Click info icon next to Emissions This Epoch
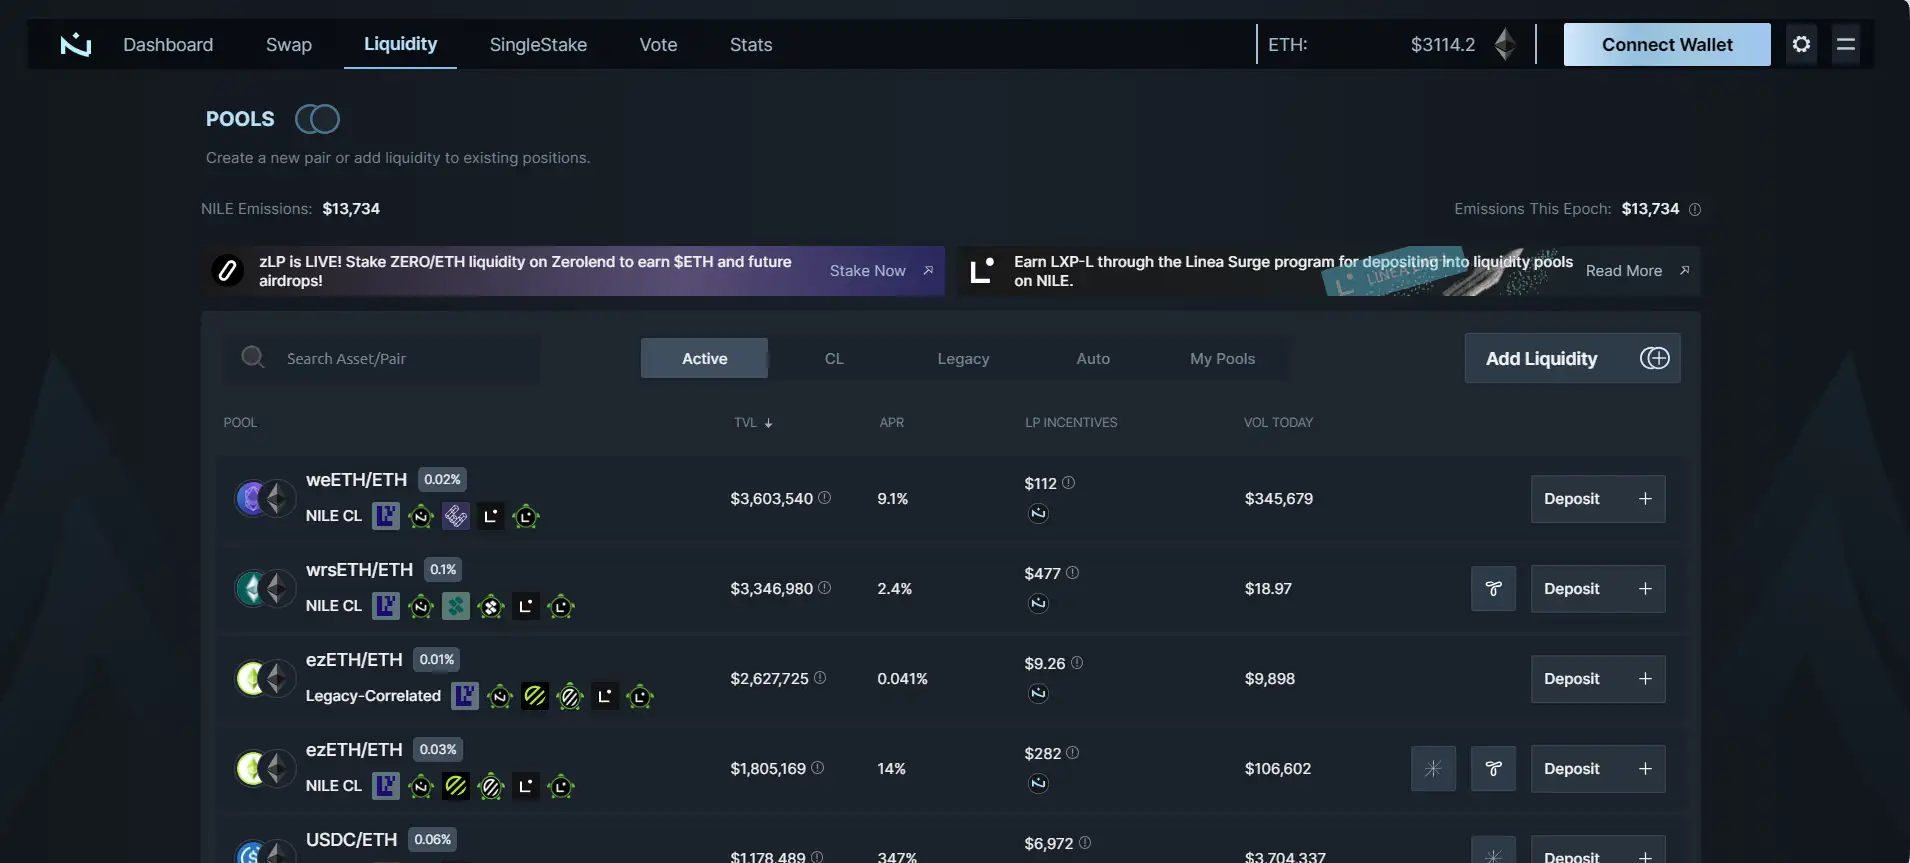The height and width of the screenshot is (863, 1910). (x=1695, y=210)
